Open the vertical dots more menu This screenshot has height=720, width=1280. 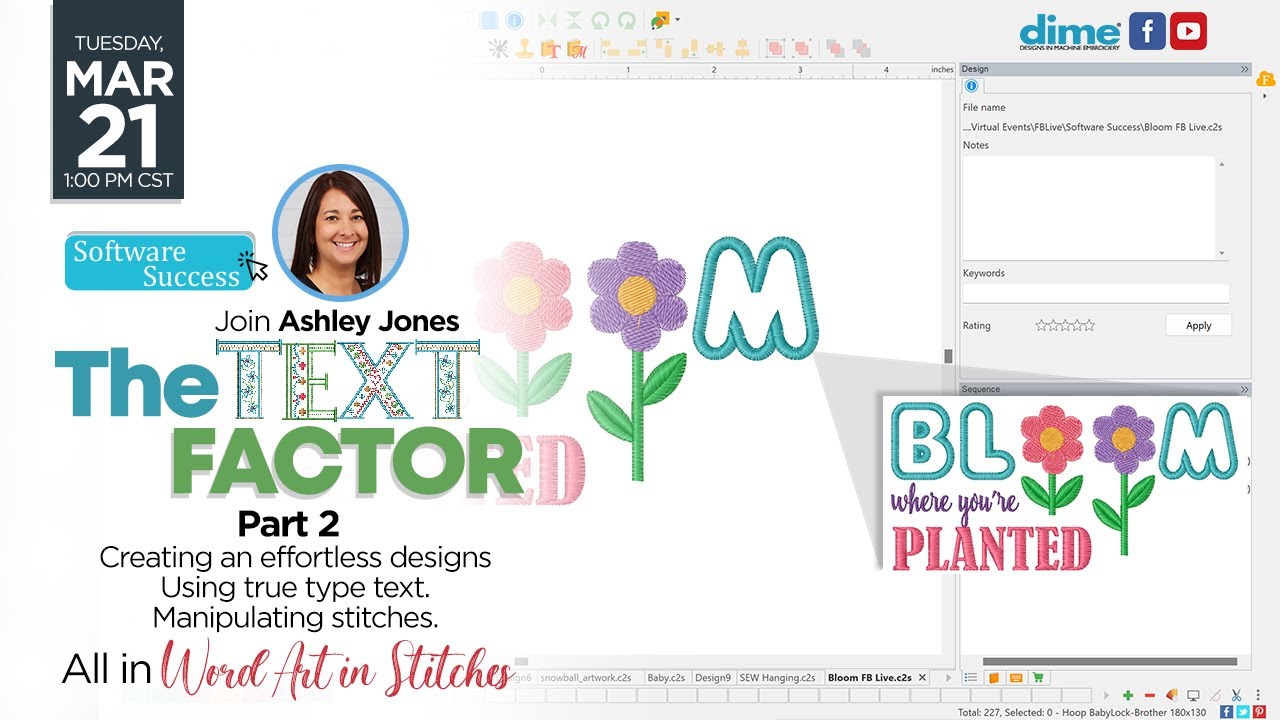[1258, 695]
